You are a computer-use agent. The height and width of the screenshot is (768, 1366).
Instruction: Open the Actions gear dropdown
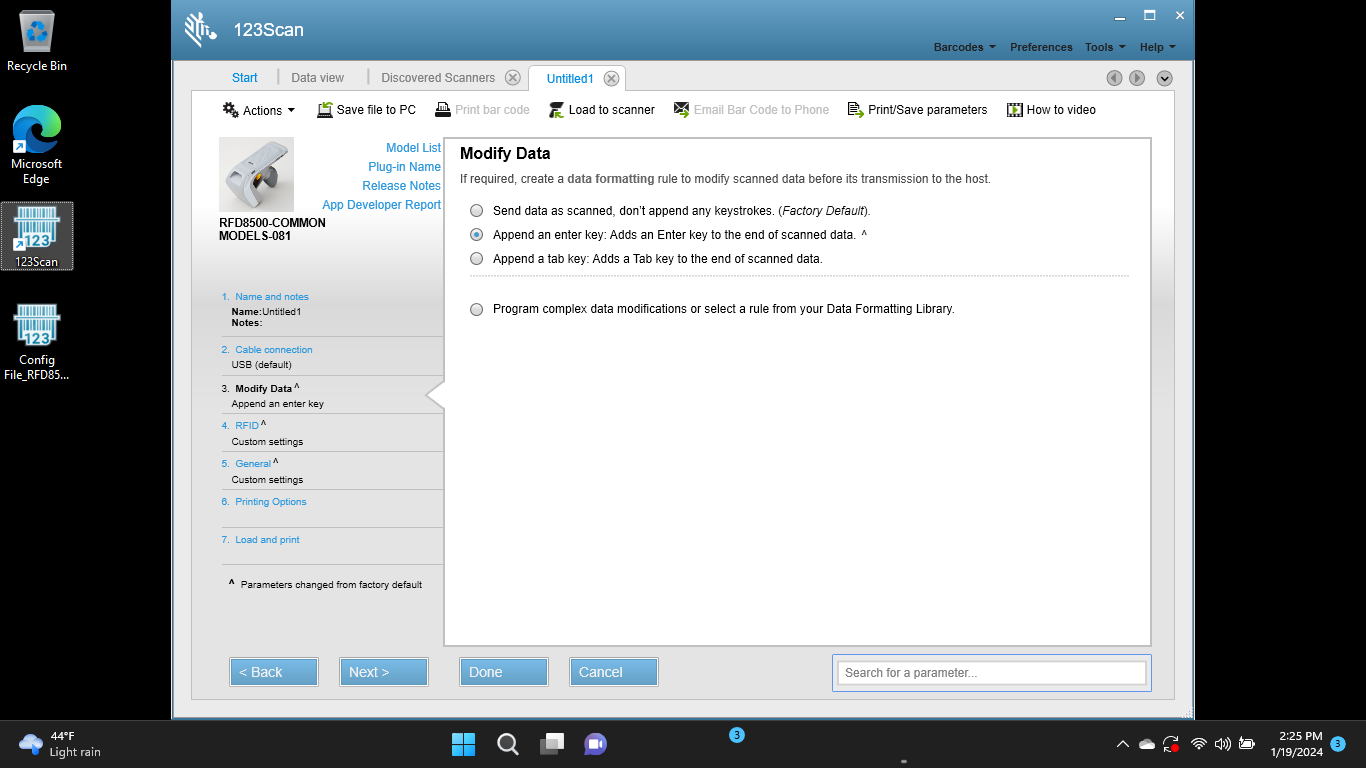(x=259, y=110)
